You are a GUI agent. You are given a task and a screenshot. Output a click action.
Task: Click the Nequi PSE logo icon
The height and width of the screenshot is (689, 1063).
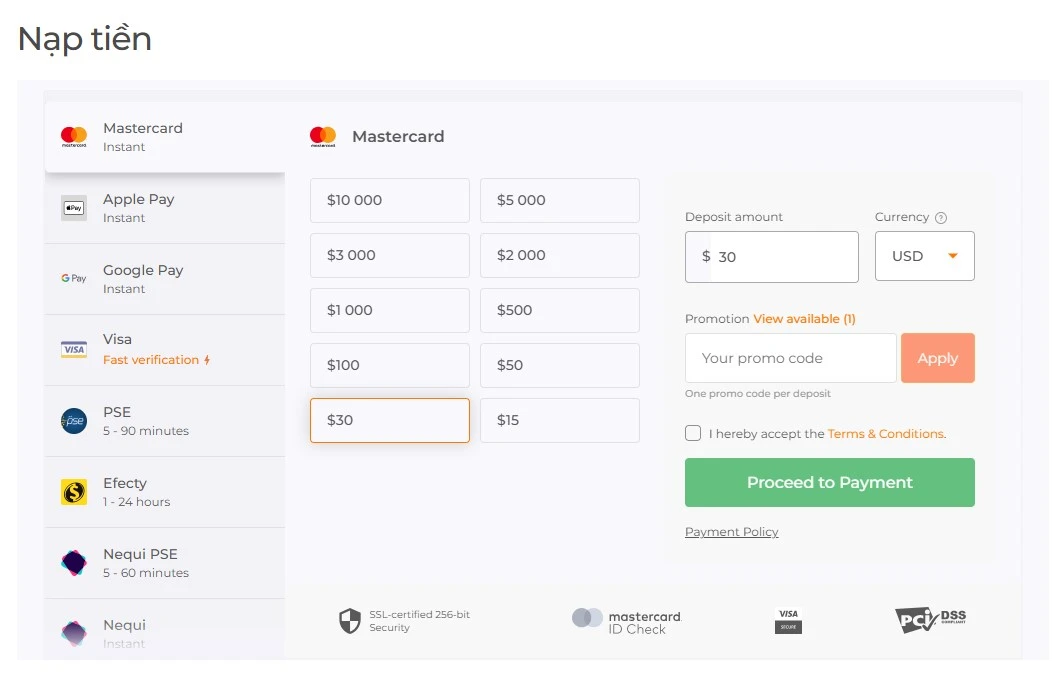74,563
